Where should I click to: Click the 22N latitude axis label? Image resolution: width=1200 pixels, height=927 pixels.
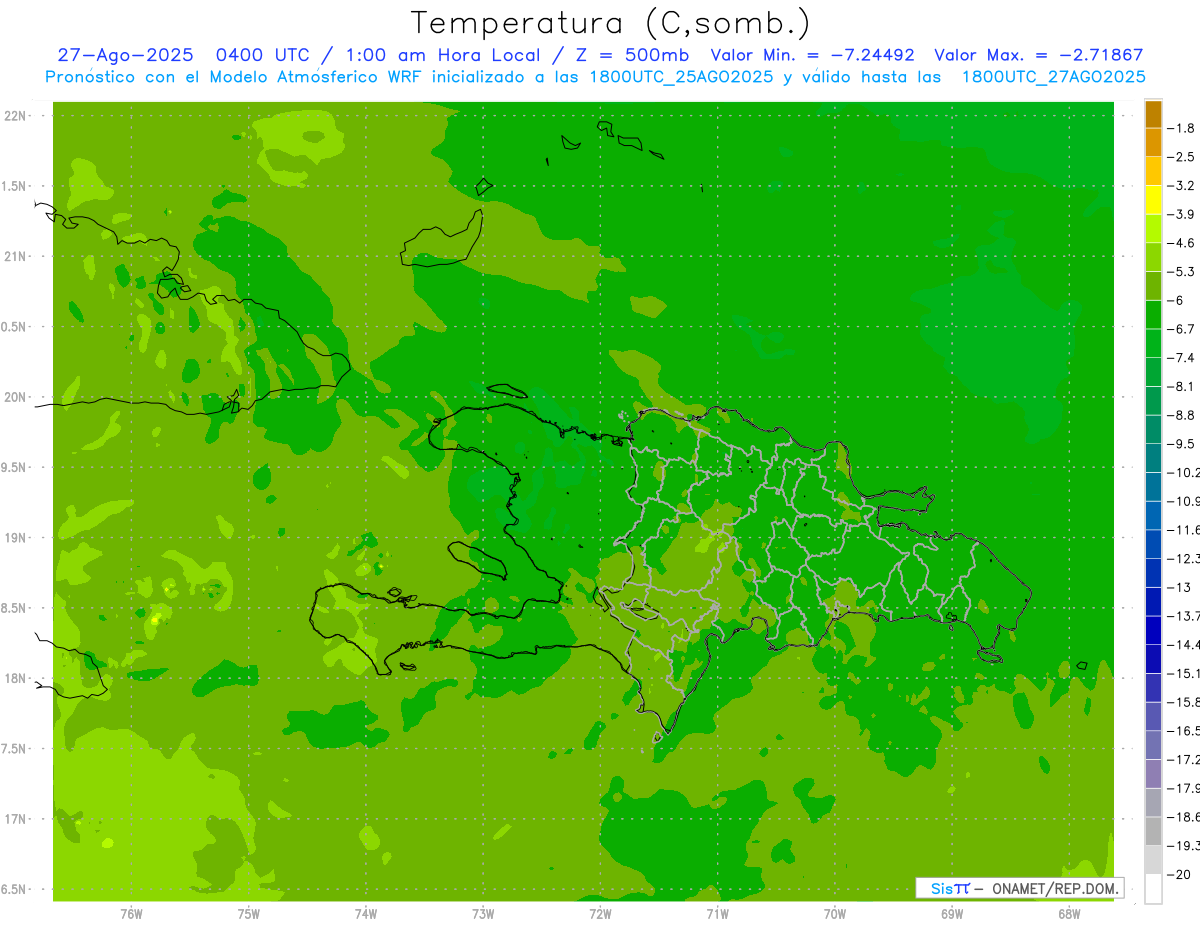[x=14, y=116]
